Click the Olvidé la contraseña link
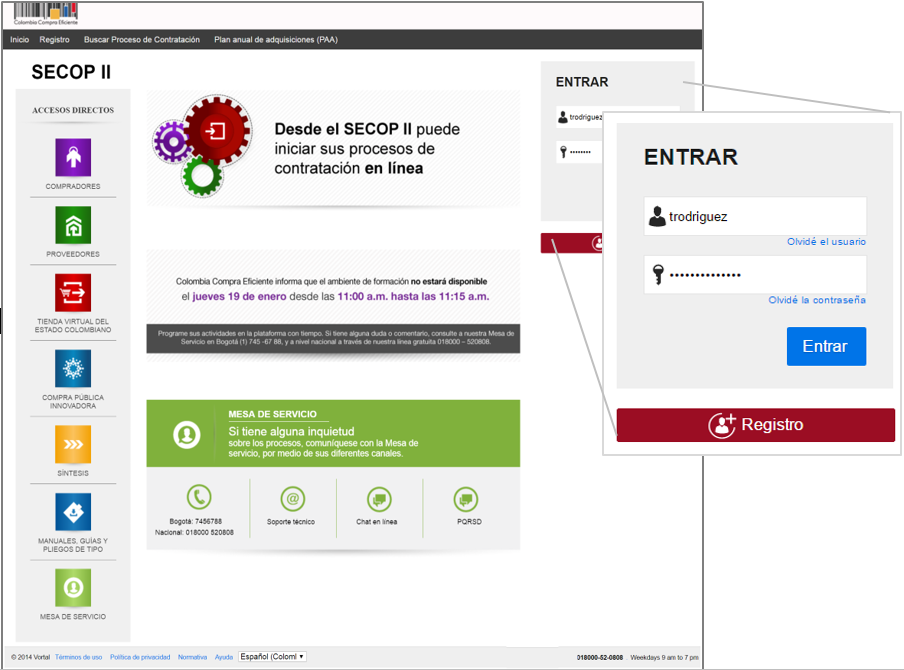Viewport: 904px width, 670px height. [x=817, y=300]
